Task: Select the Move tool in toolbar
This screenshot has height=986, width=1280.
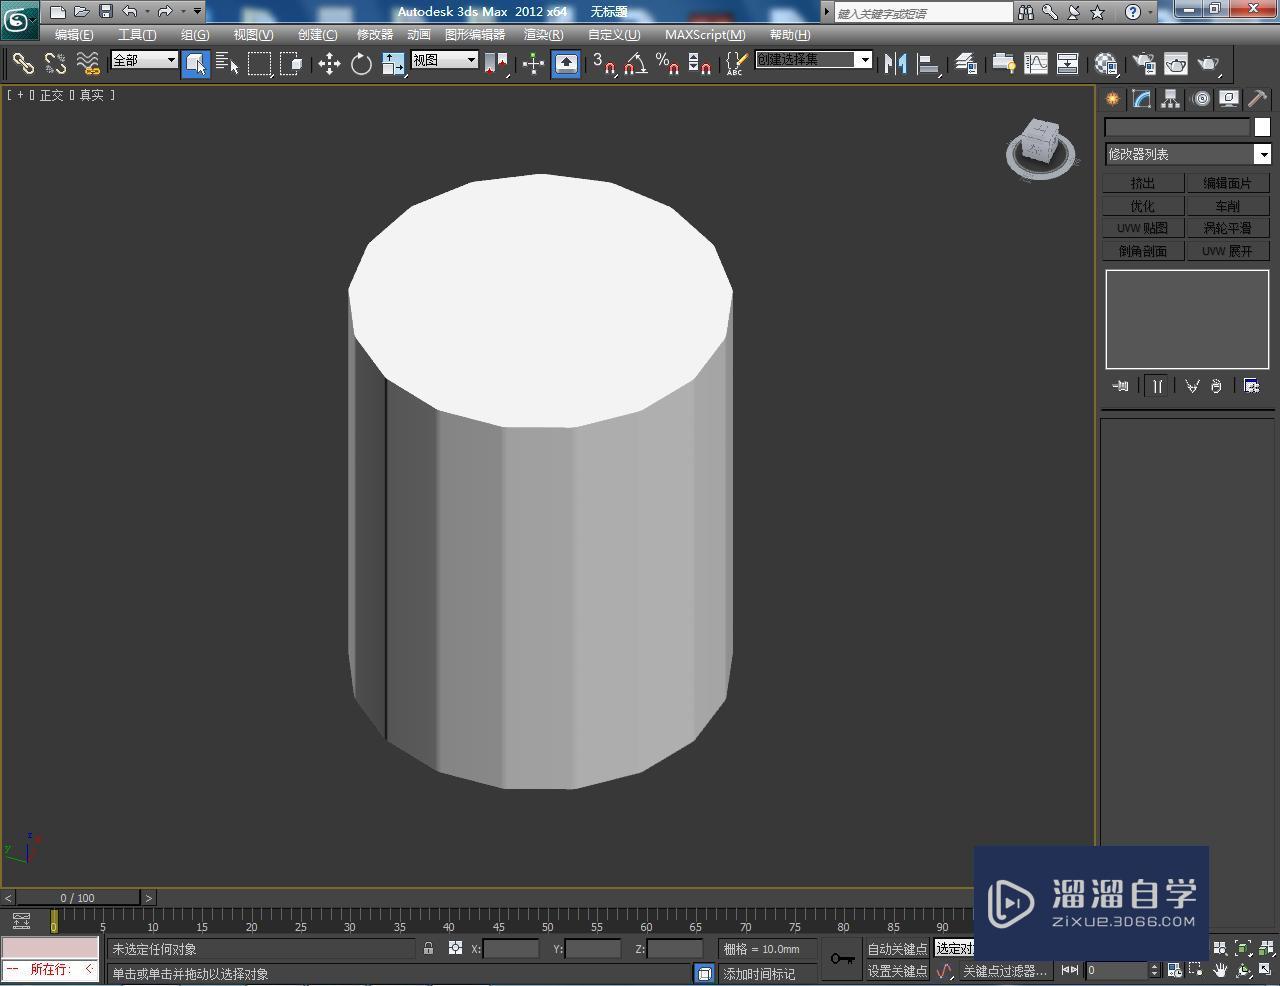Action: (x=329, y=64)
